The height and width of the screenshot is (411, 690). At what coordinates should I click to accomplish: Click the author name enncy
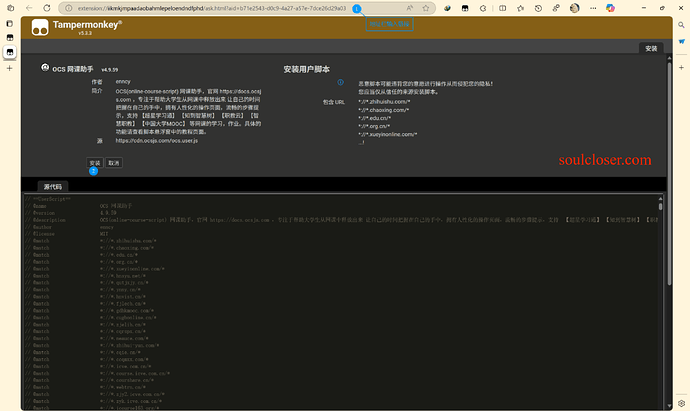click(123, 81)
